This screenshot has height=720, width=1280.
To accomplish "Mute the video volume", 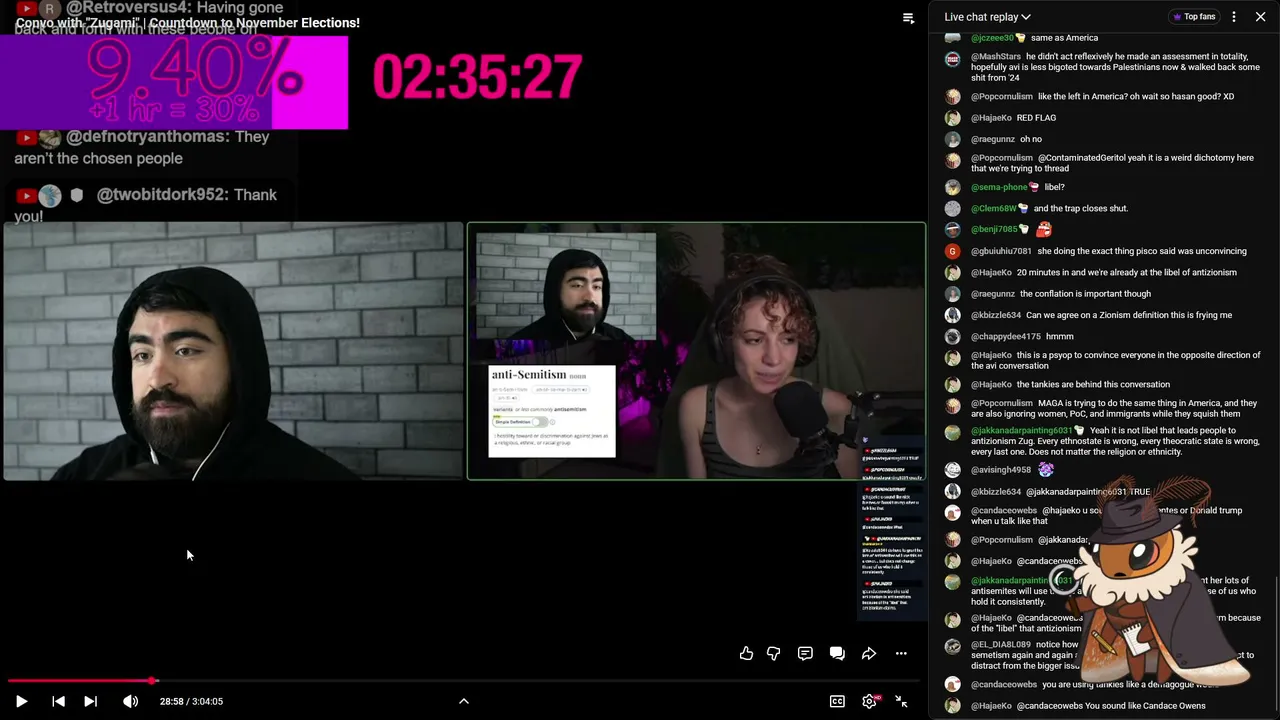I will 130,701.
